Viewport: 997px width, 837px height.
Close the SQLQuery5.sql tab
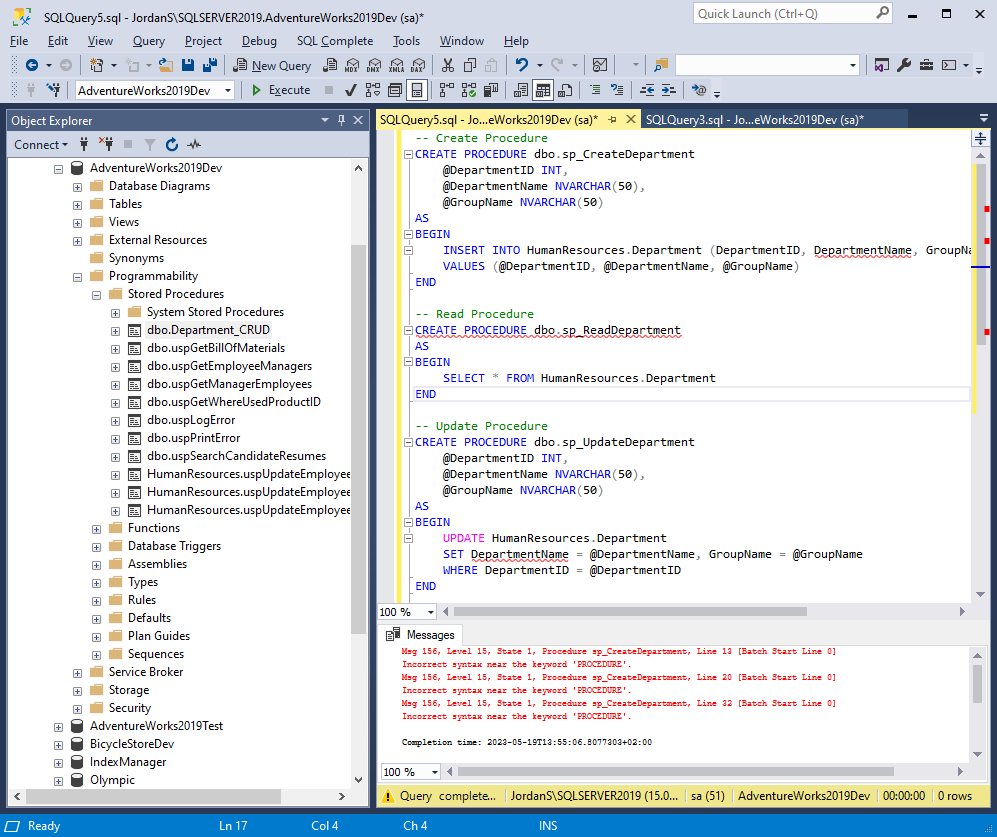click(x=631, y=119)
